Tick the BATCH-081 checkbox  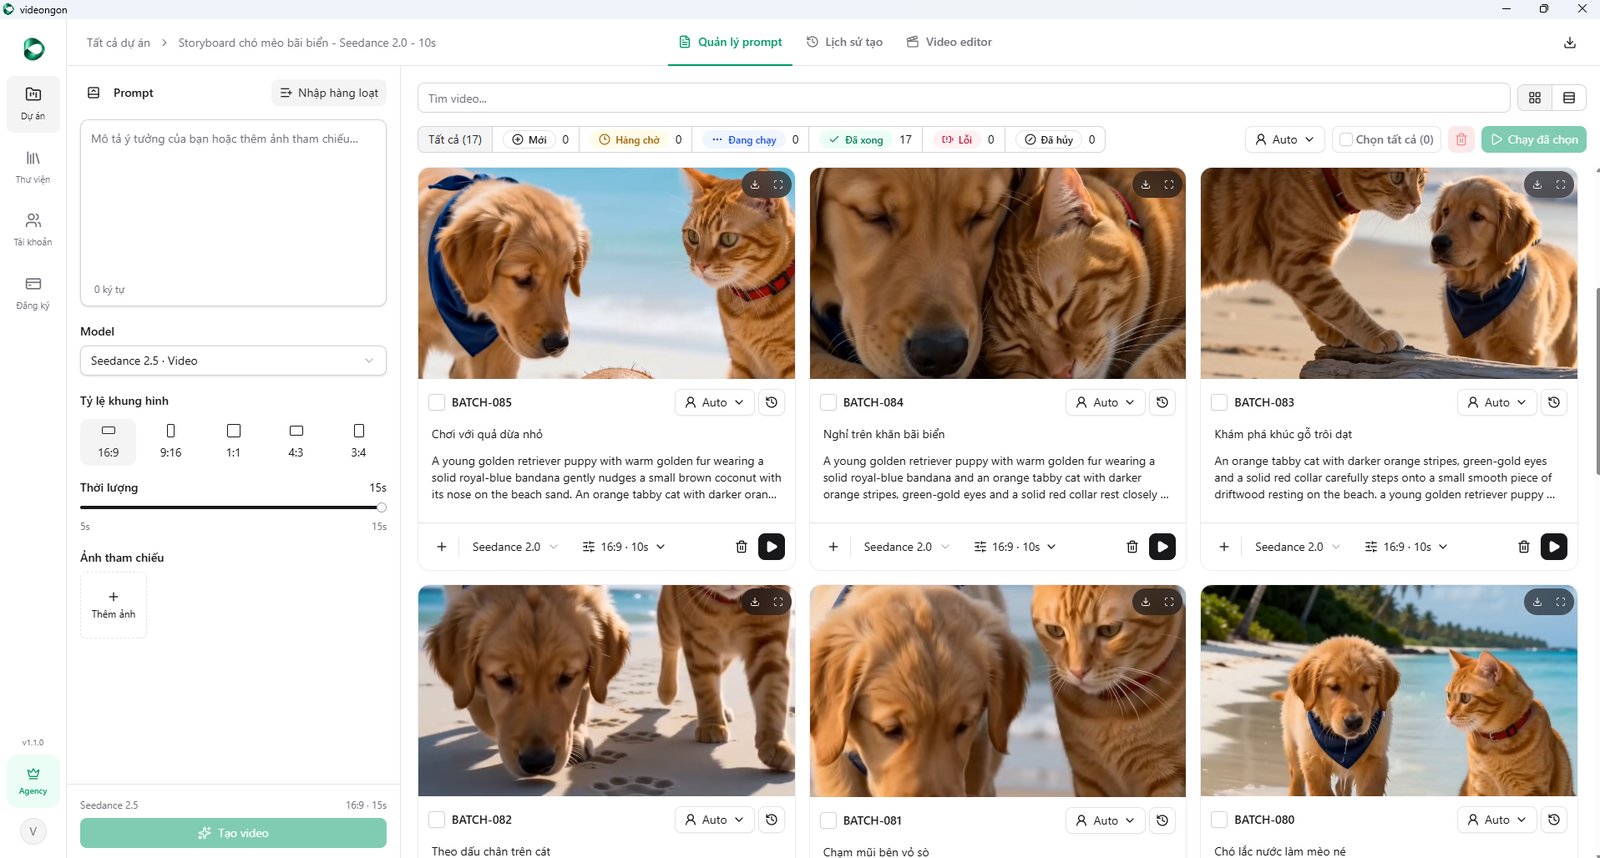point(828,820)
